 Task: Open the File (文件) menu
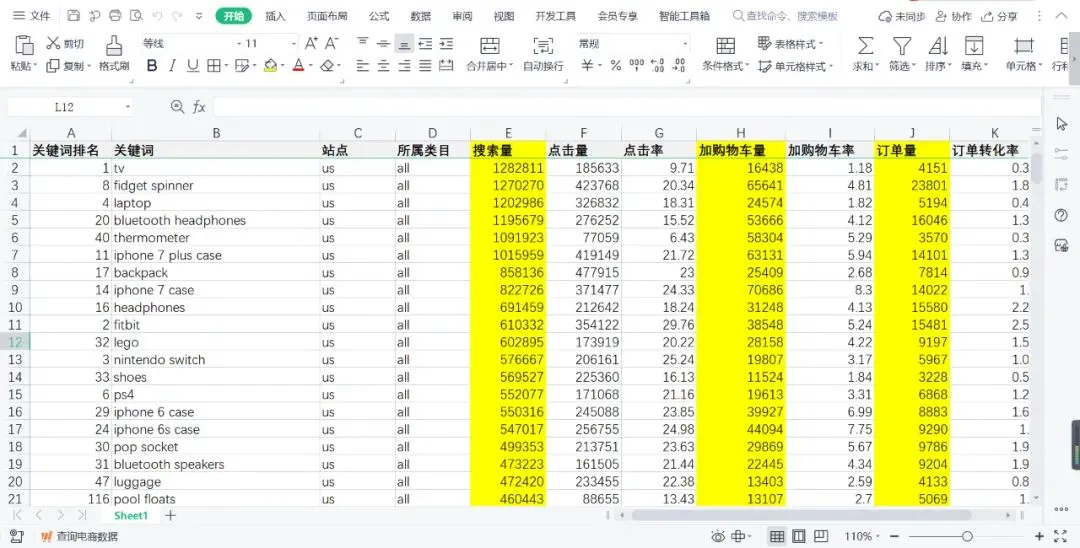(x=32, y=15)
